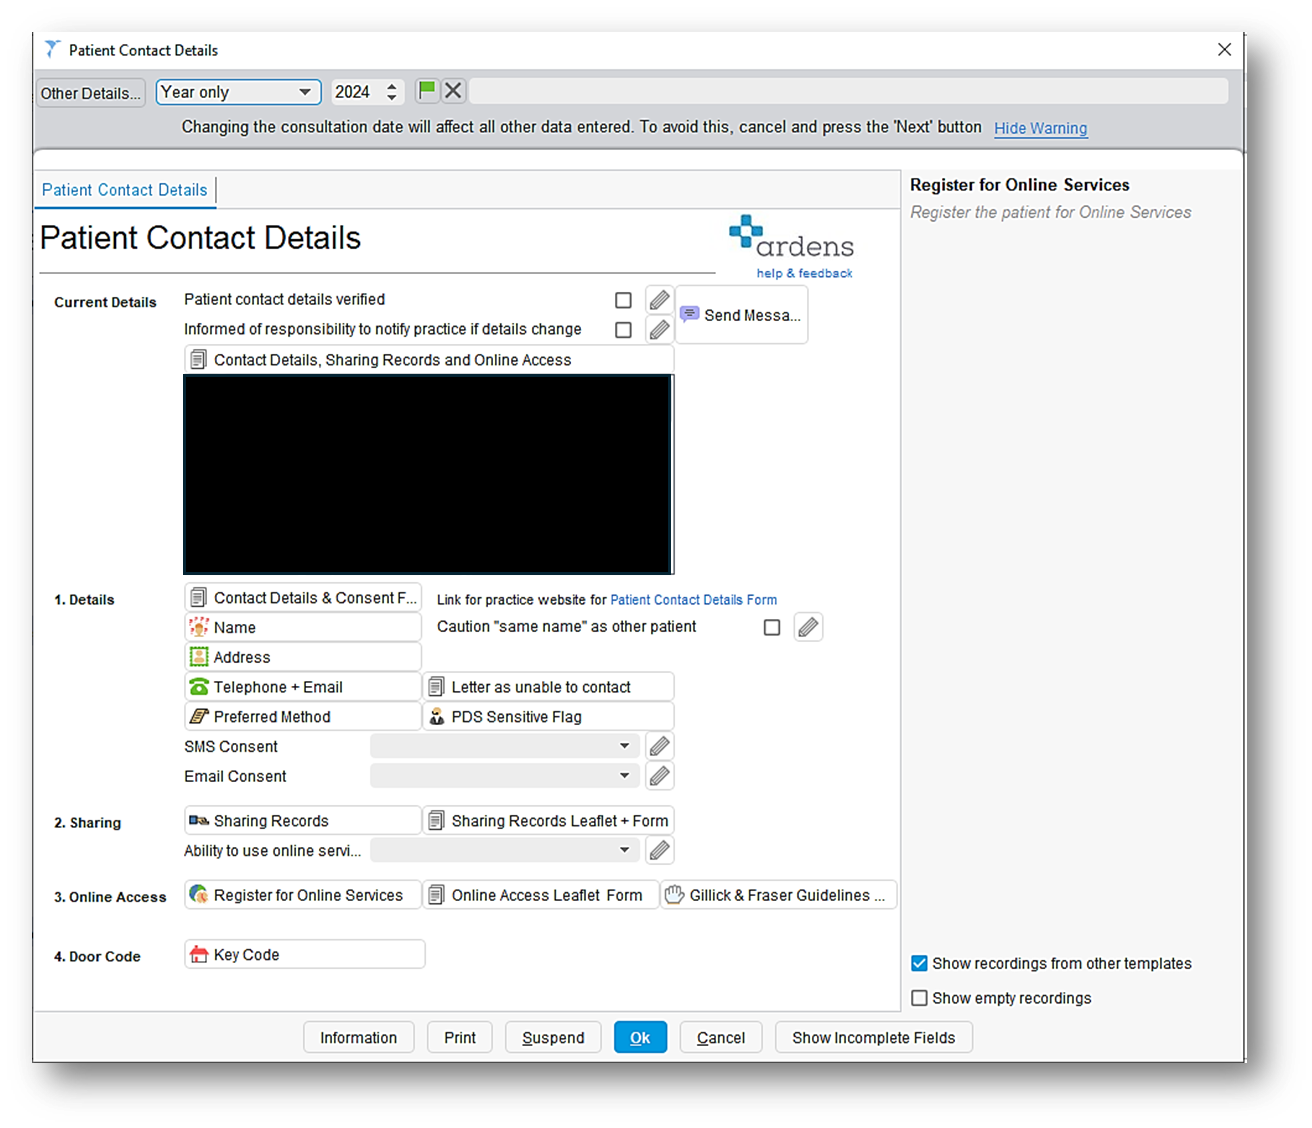Image resolution: width=1312 pixels, height=1128 pixels.
Task: Click the Hide Warning link
Action: pos(1040,128)
